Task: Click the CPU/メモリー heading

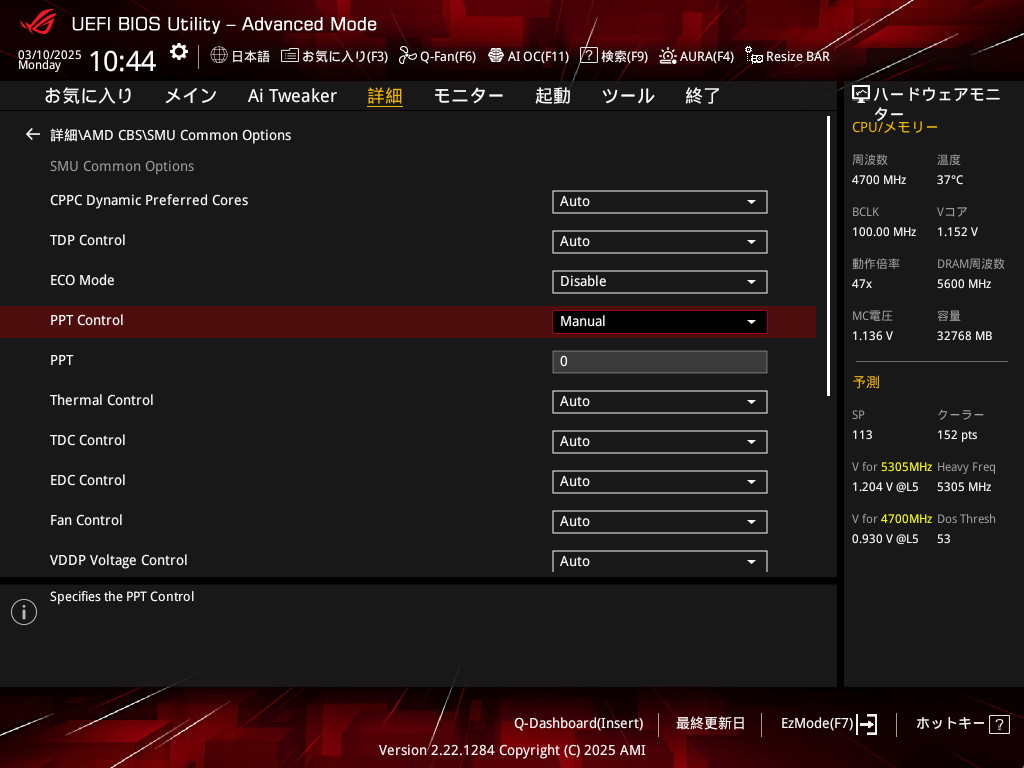Action: click(x=895, y=127)
